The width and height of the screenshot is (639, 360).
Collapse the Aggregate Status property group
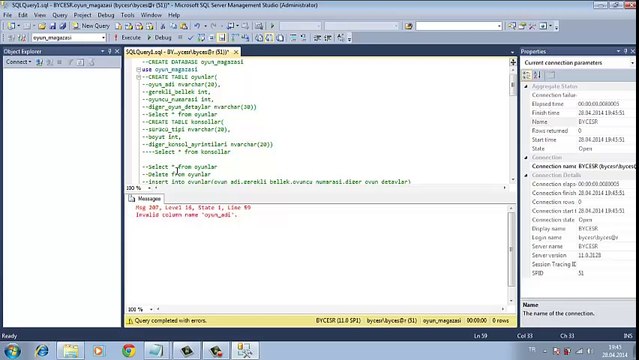point(526,86)
